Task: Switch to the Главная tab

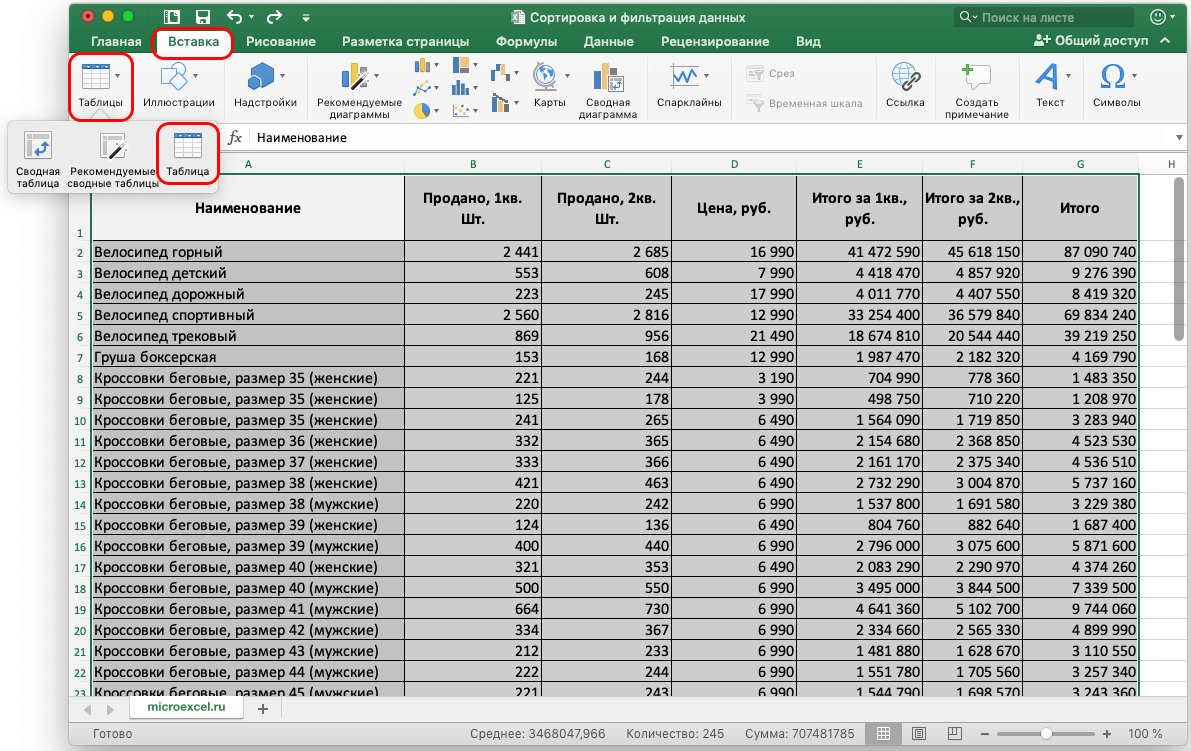Action: click(x=116, y=41)
